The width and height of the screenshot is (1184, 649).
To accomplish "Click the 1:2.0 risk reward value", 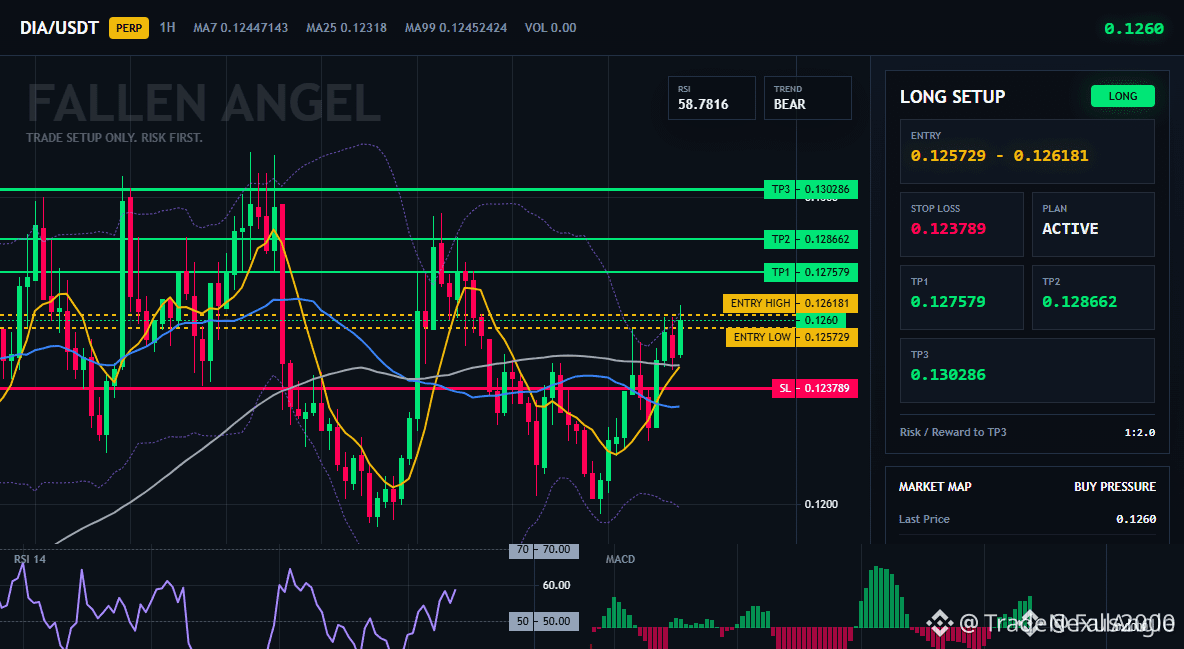I will point(1139,433).
